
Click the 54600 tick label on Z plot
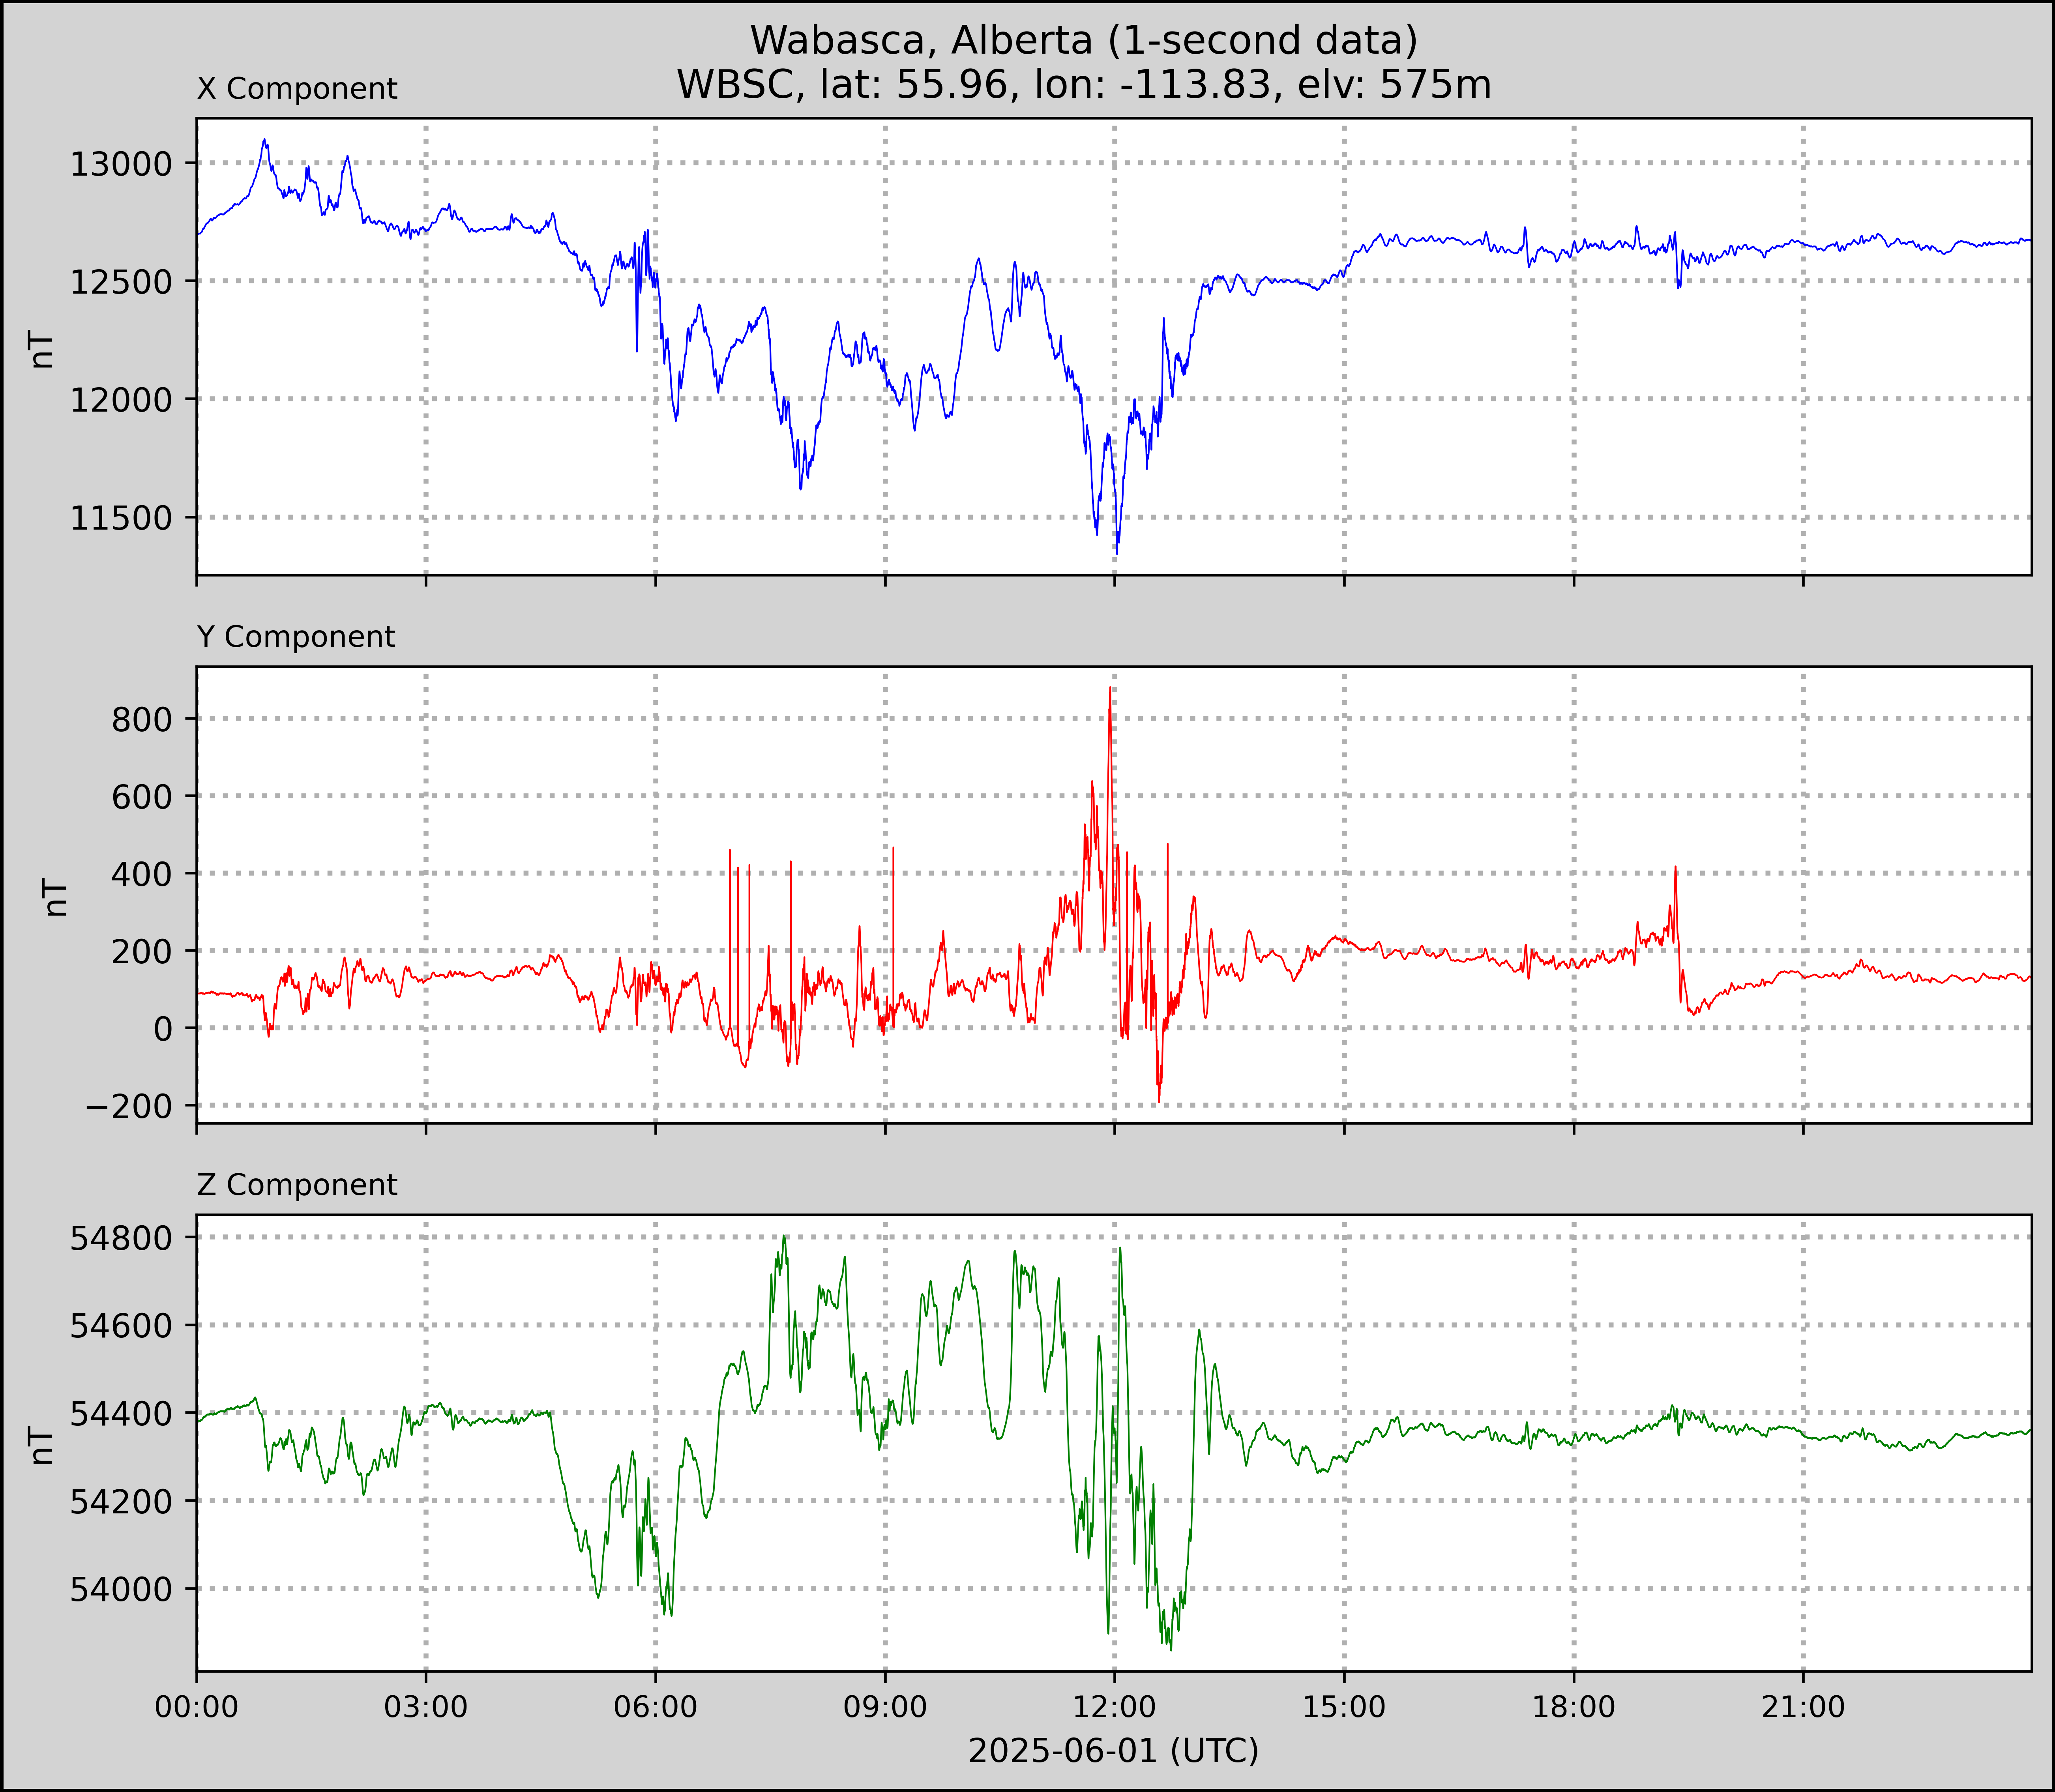121,1326
